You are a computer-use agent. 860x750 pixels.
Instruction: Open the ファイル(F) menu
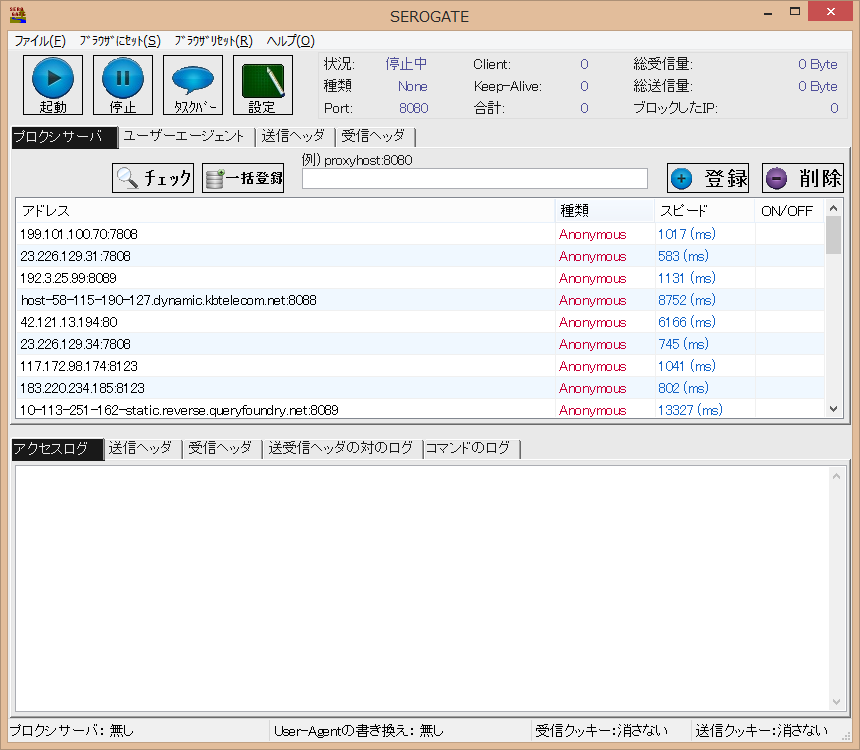click(x=39, y=41)
